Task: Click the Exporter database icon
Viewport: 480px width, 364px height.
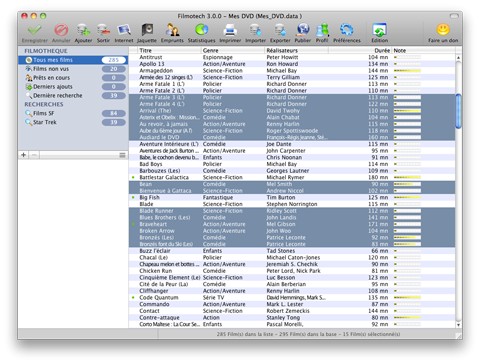Action: [x=280, y=30]
